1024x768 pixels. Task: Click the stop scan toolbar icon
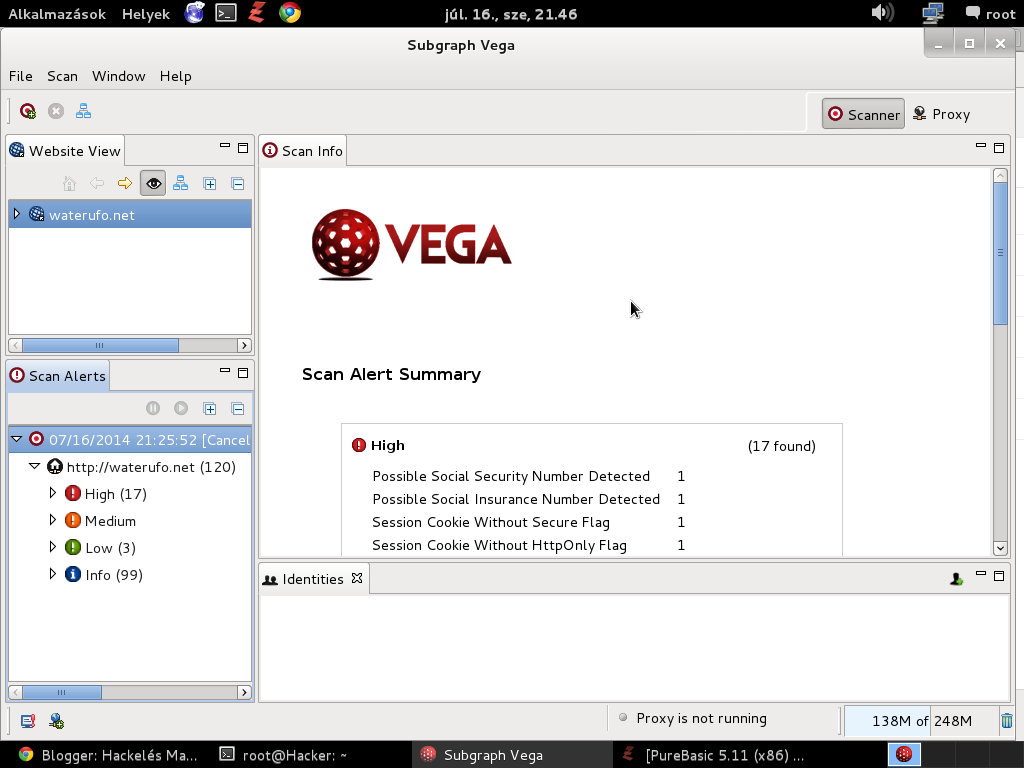(56, 112)
